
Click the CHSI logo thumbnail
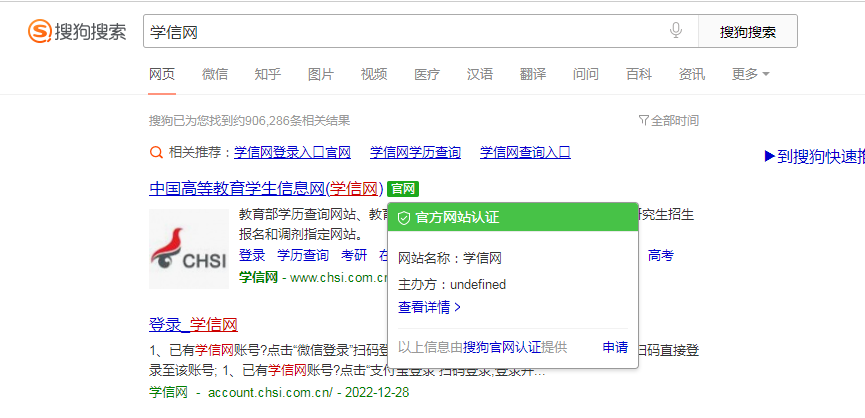pos(189,249)
